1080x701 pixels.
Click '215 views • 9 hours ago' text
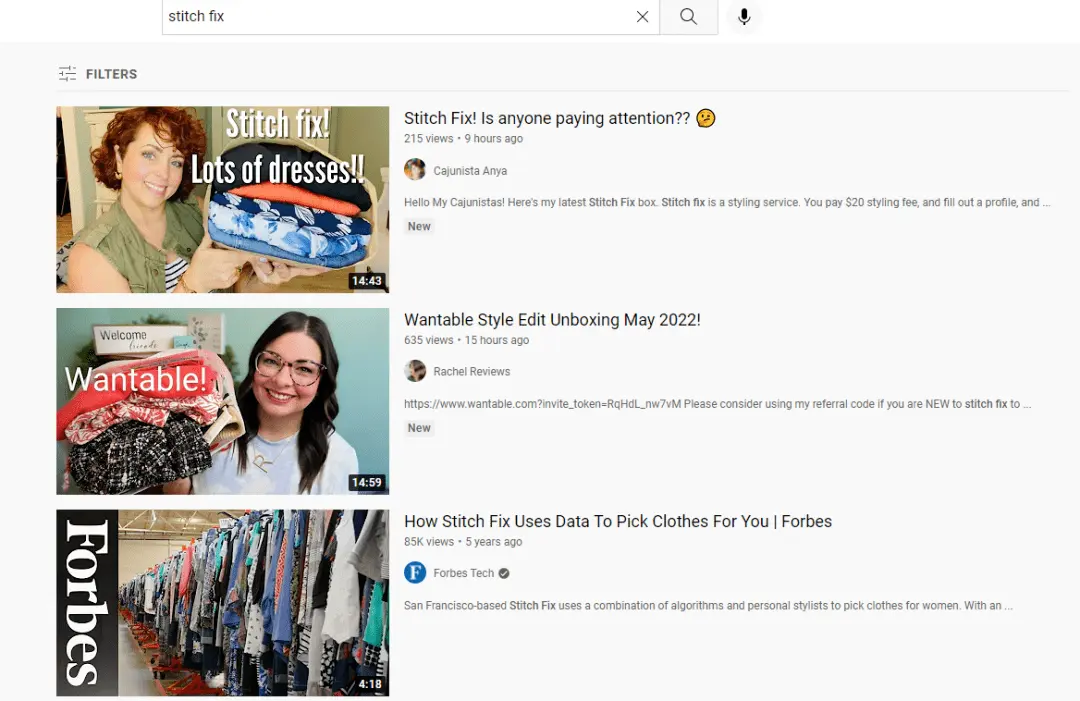coord(464,138)
